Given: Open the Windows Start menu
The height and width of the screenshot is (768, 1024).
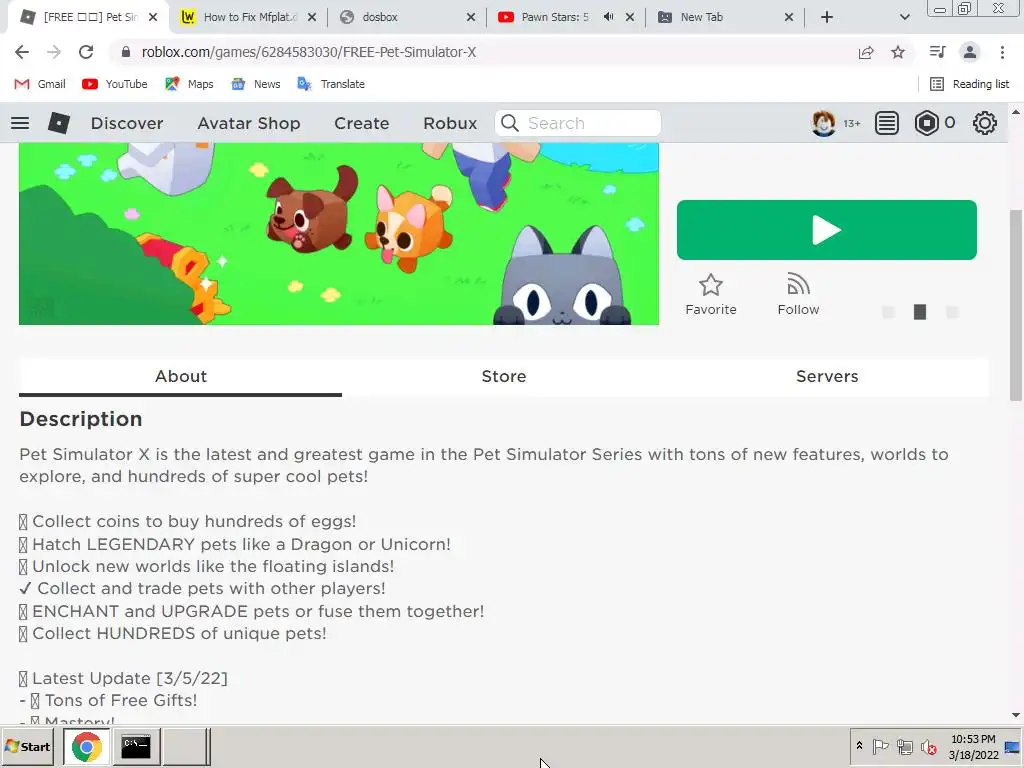Looking at the screenshot, I should [x=28, y=746].
